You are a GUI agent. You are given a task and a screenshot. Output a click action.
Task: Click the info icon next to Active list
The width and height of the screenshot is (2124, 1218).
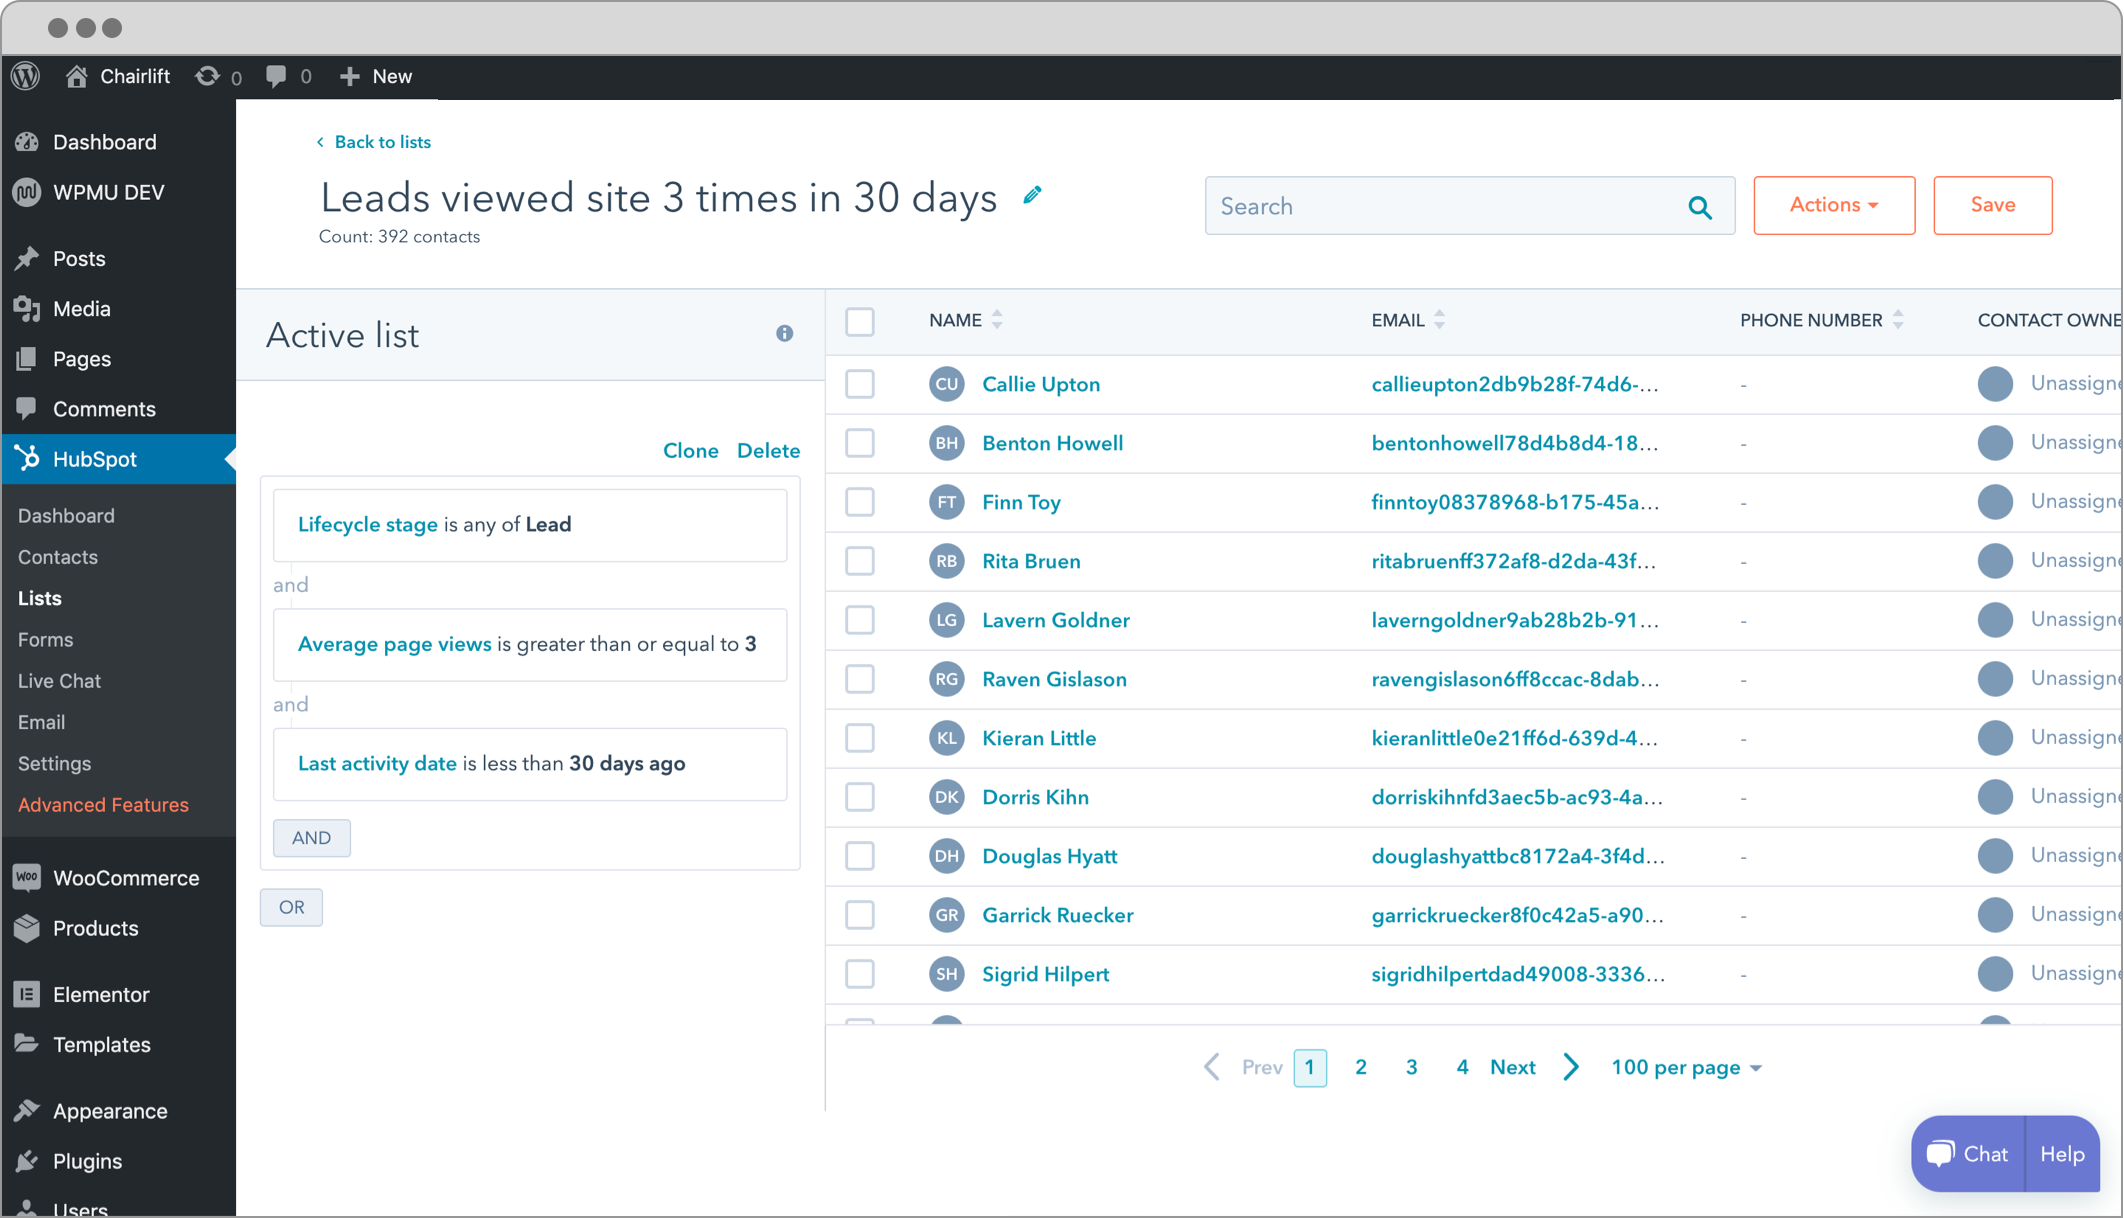tap(785, 333)
